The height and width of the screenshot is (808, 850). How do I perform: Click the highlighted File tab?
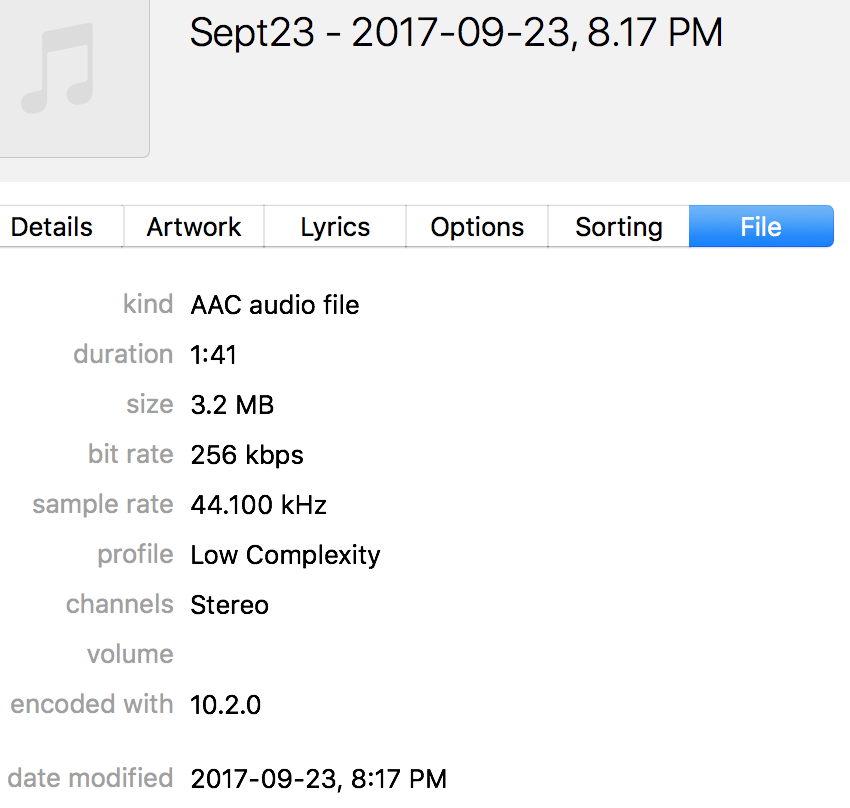pos(761,227)
